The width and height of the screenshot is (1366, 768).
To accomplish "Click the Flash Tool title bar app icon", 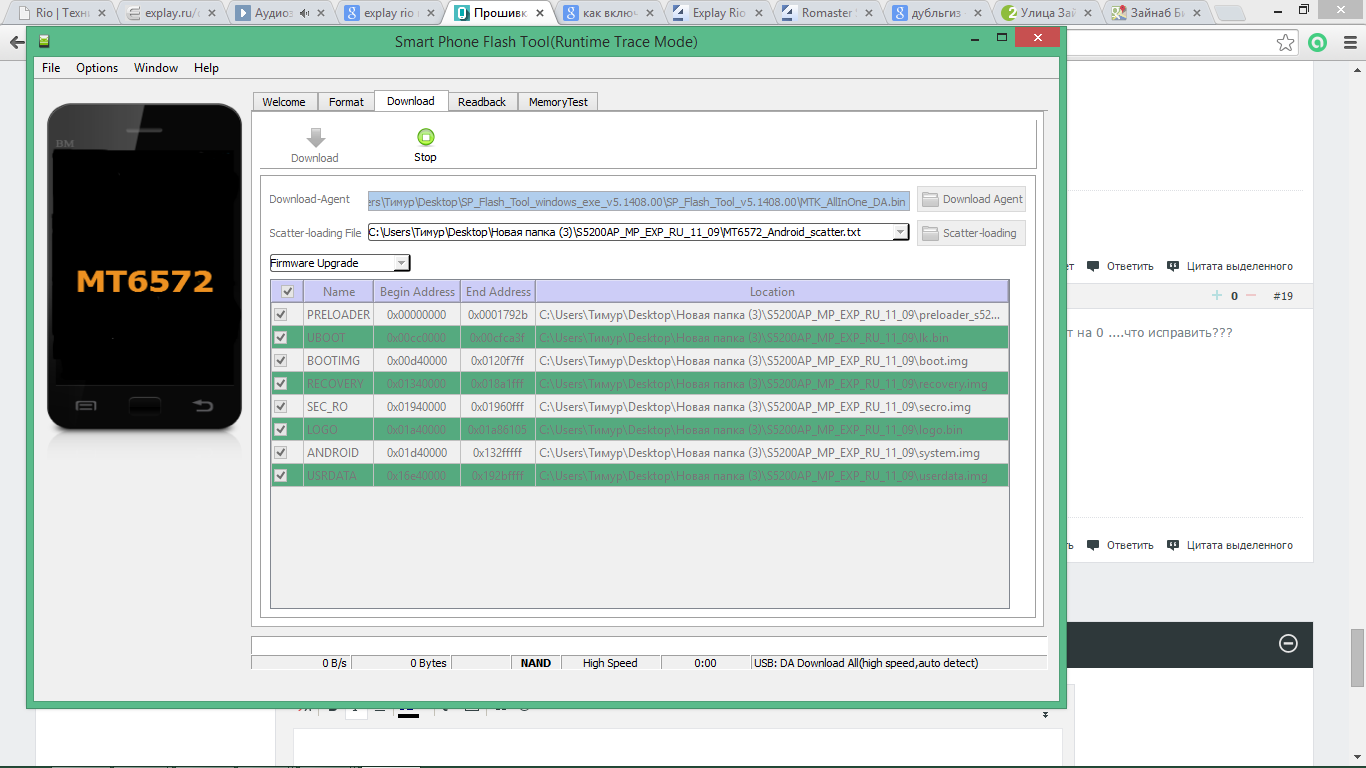I will (44, 42).
